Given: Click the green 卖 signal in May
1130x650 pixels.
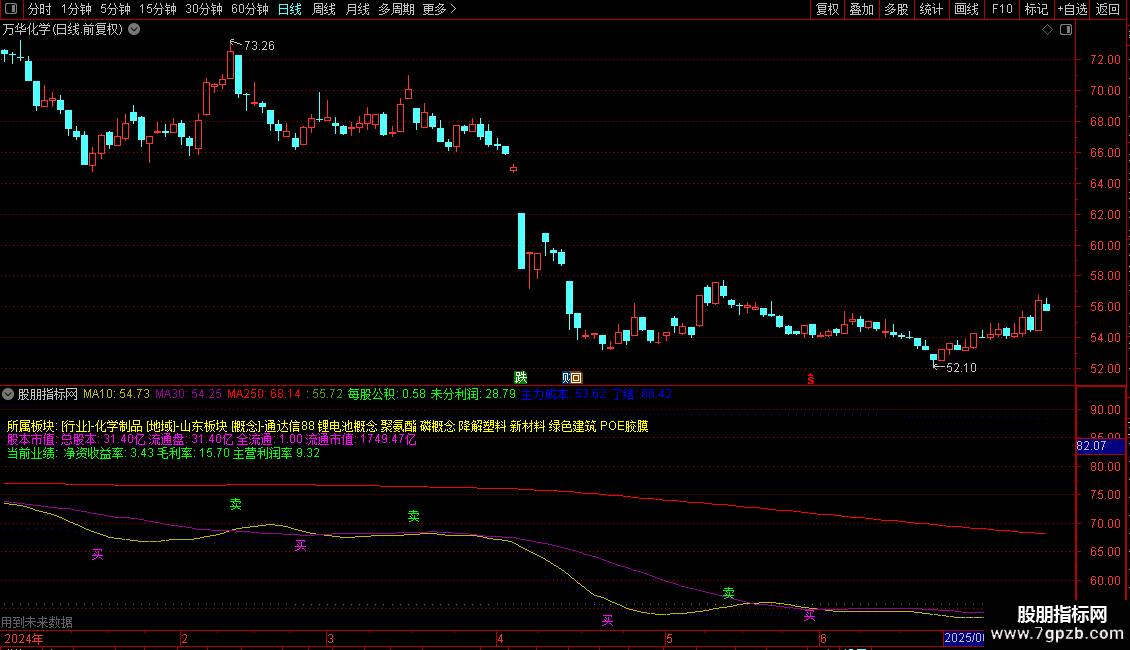Looking at the screenshot, I should click(x=729, y=592).
